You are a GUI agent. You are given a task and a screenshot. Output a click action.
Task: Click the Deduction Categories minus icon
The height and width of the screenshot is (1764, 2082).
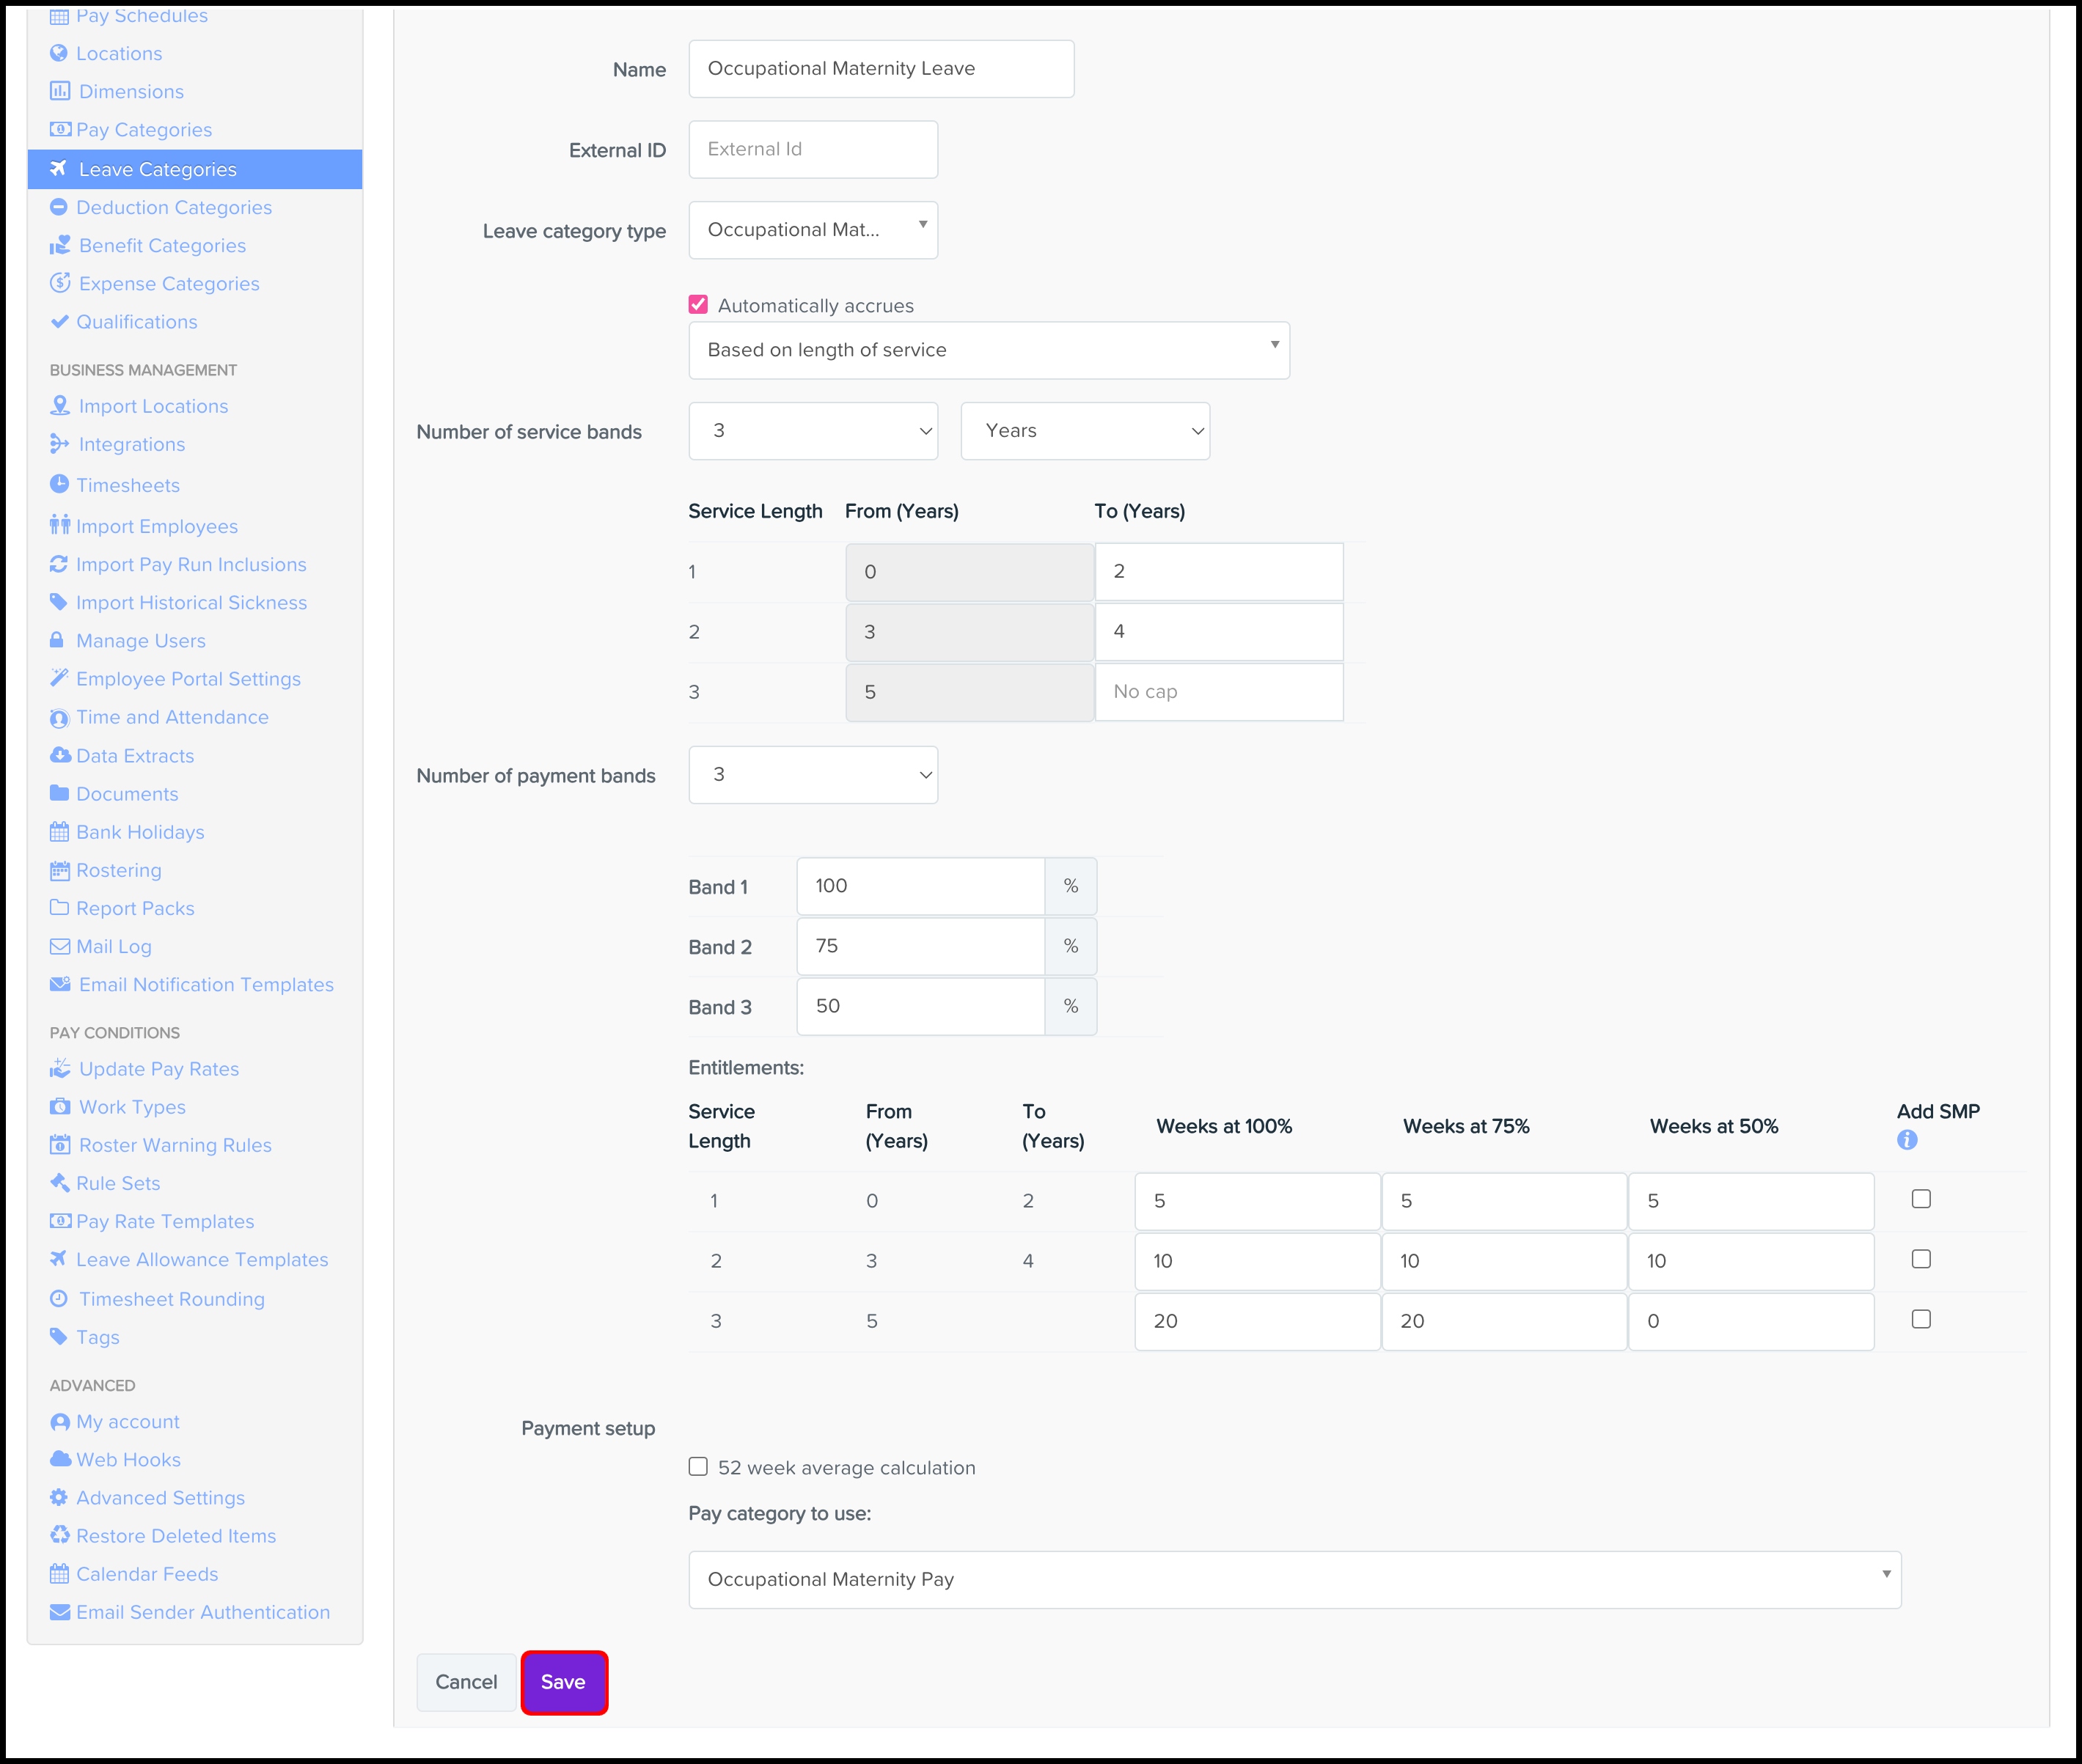(59, 207)
